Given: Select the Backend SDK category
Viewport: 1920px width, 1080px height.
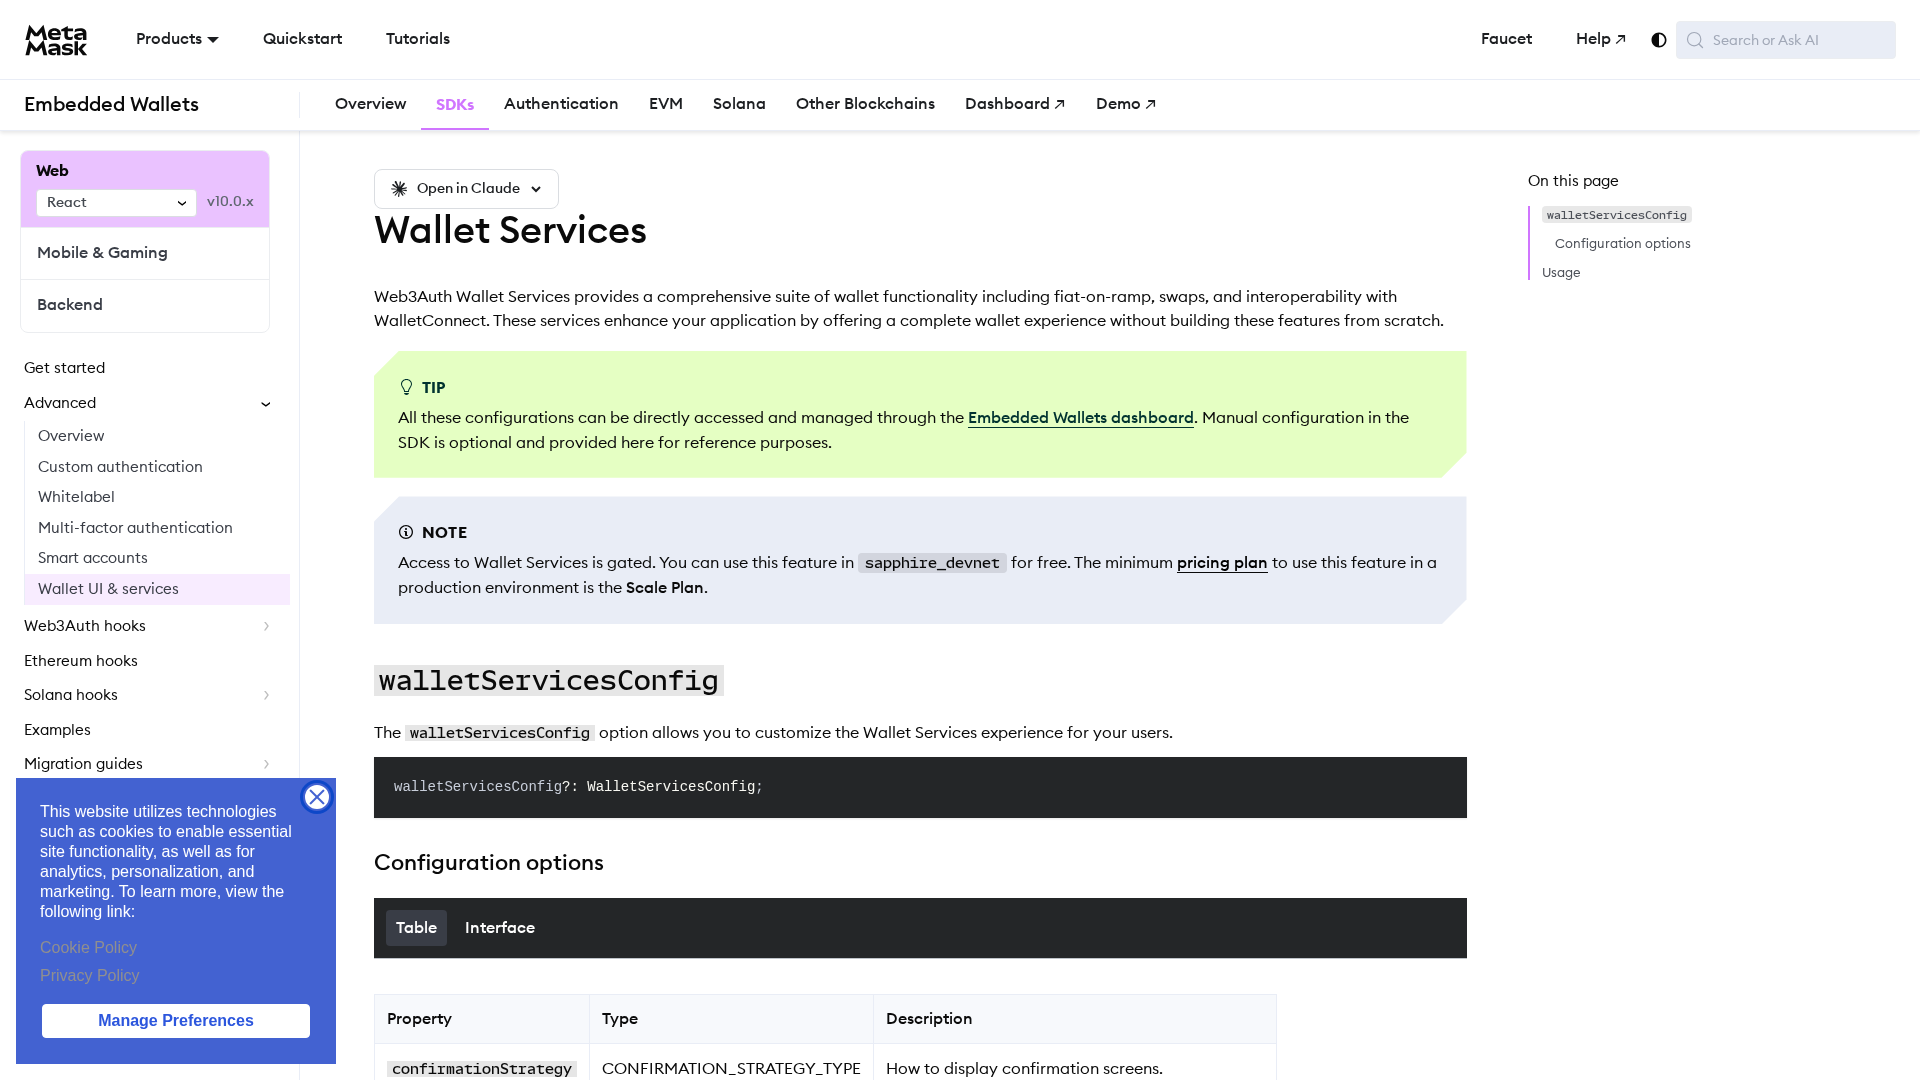Looking at the screenshot, I should coord(145,305).
